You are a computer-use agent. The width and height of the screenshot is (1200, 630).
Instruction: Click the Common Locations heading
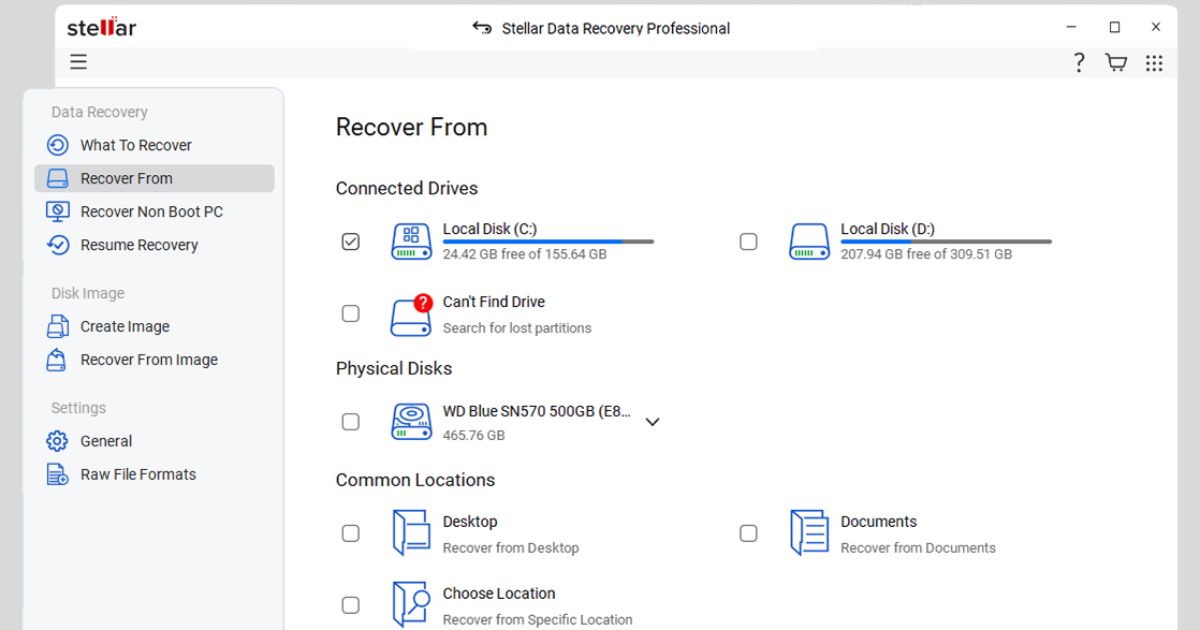click(415, 480)
